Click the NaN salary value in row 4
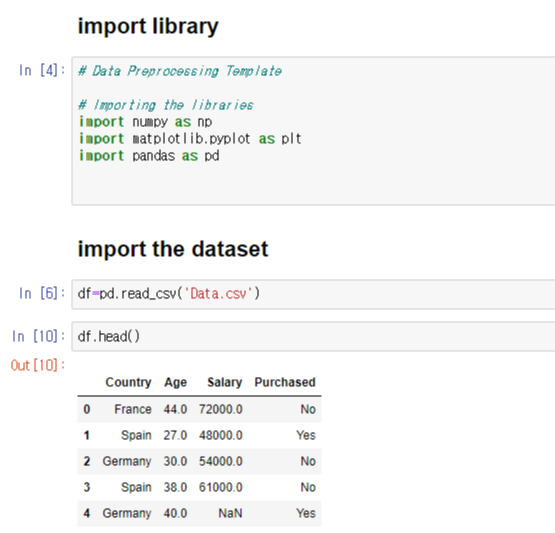 [x=230, y=513]
